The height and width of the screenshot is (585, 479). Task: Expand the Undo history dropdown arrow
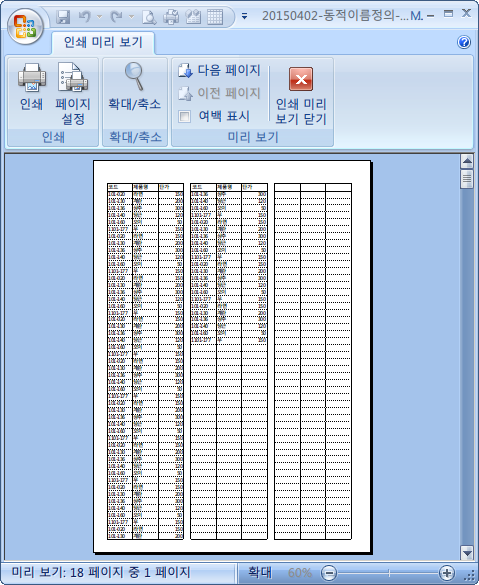click(99, 17)
